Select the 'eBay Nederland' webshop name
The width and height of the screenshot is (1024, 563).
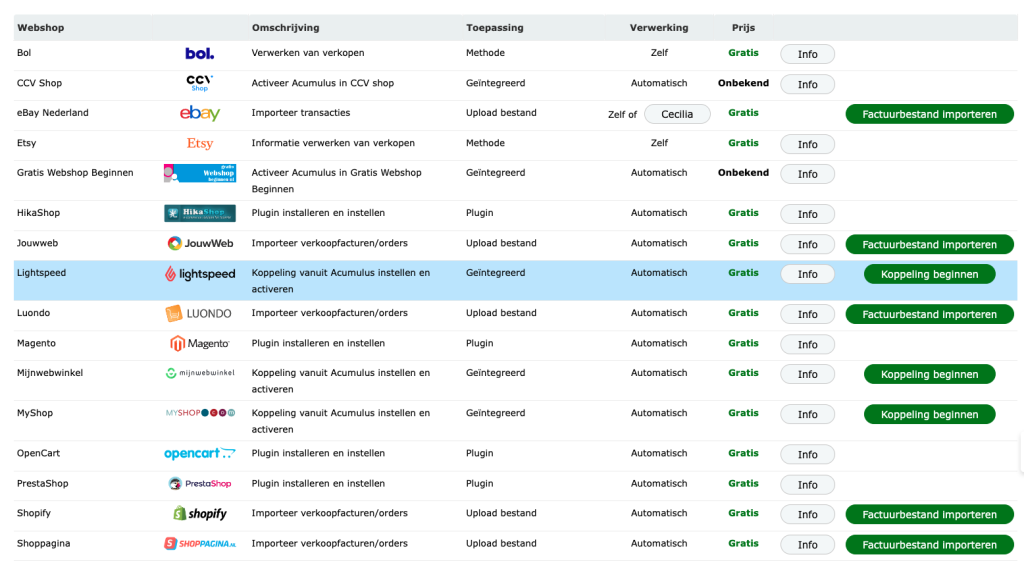click(x=52, y=112)
